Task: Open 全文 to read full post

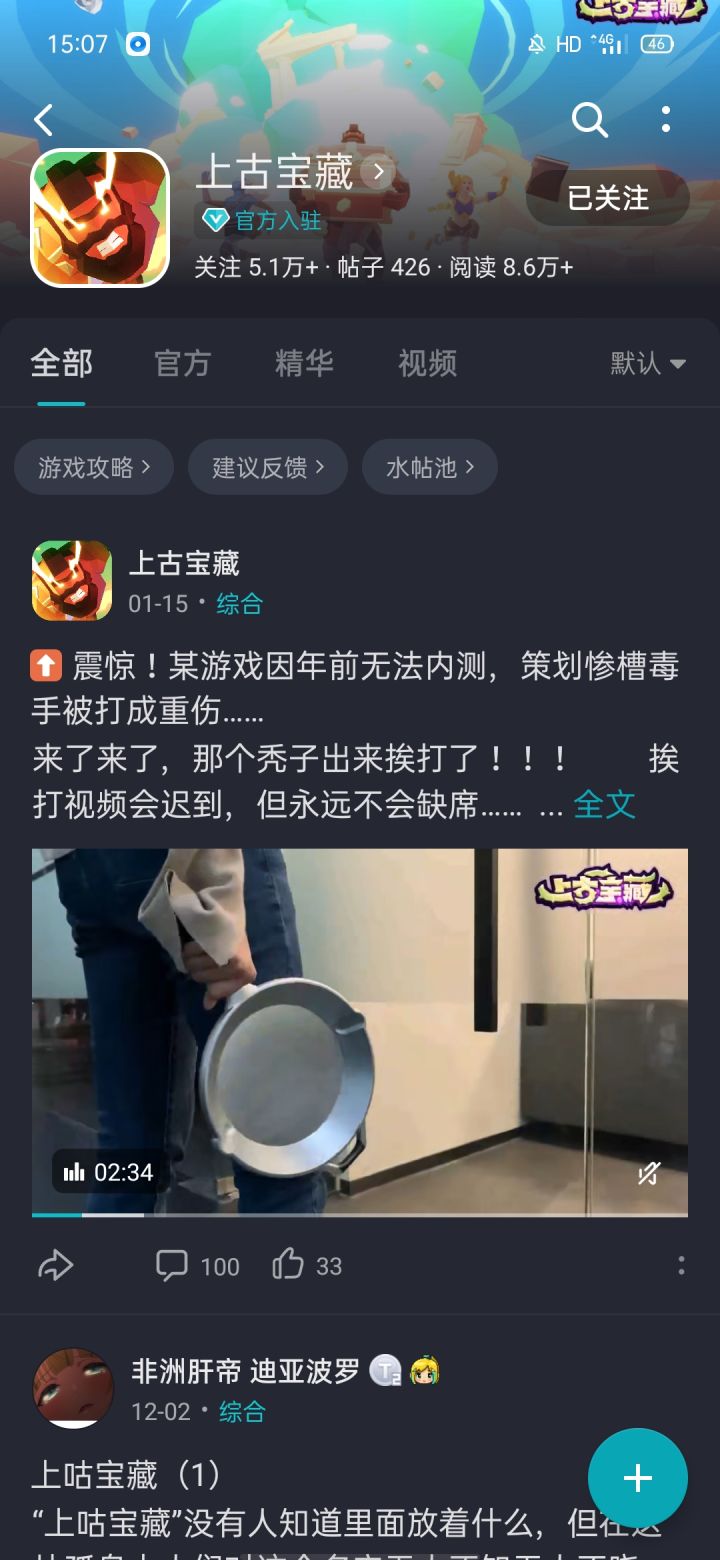Action: [604, 804]
